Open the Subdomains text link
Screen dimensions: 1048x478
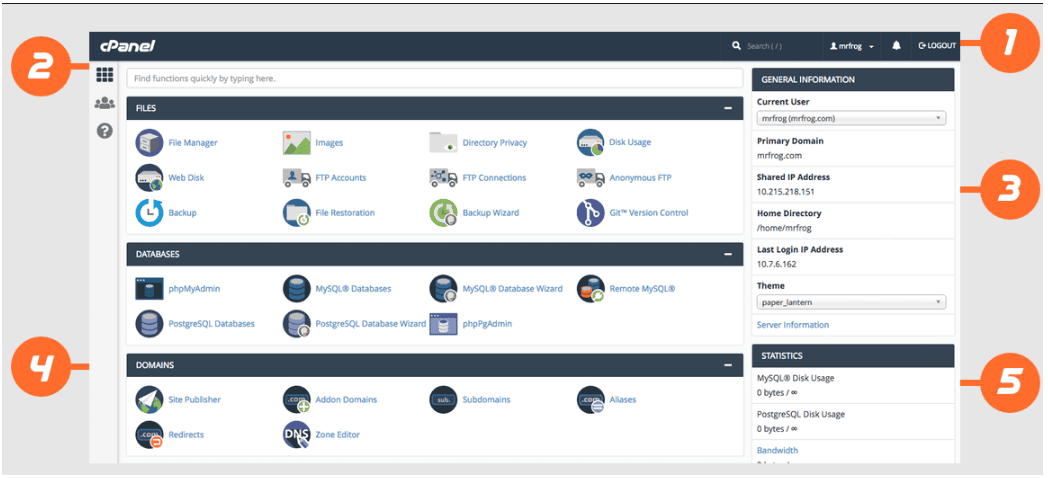coord(487,400)
